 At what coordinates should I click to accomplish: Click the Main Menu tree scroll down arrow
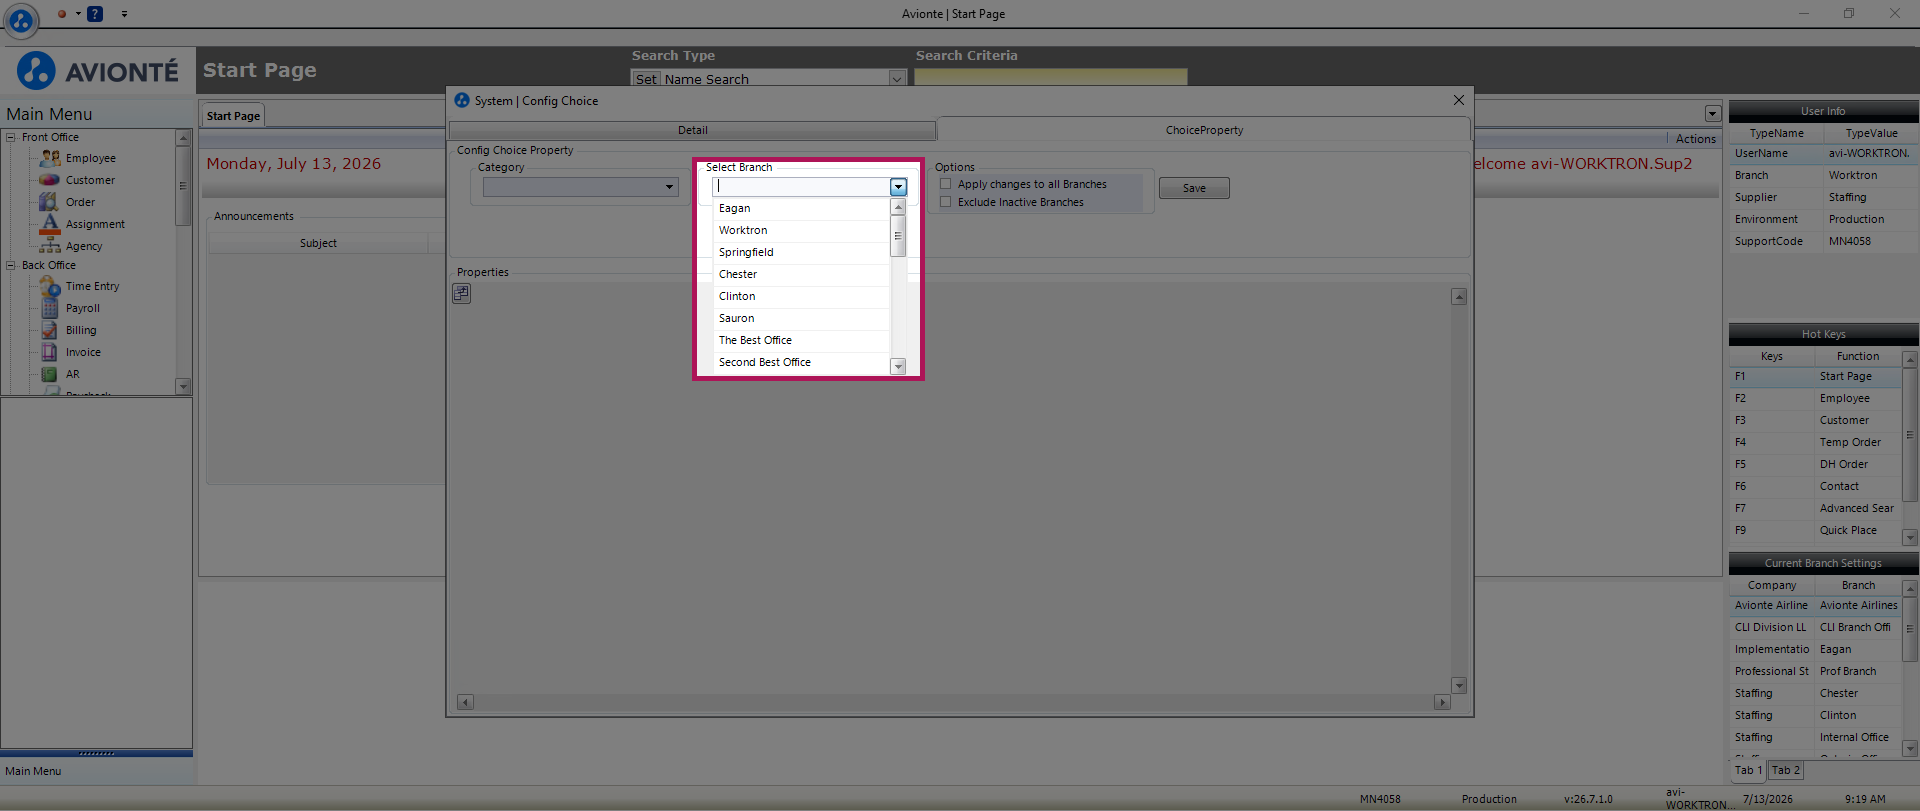tap(182, 386)
